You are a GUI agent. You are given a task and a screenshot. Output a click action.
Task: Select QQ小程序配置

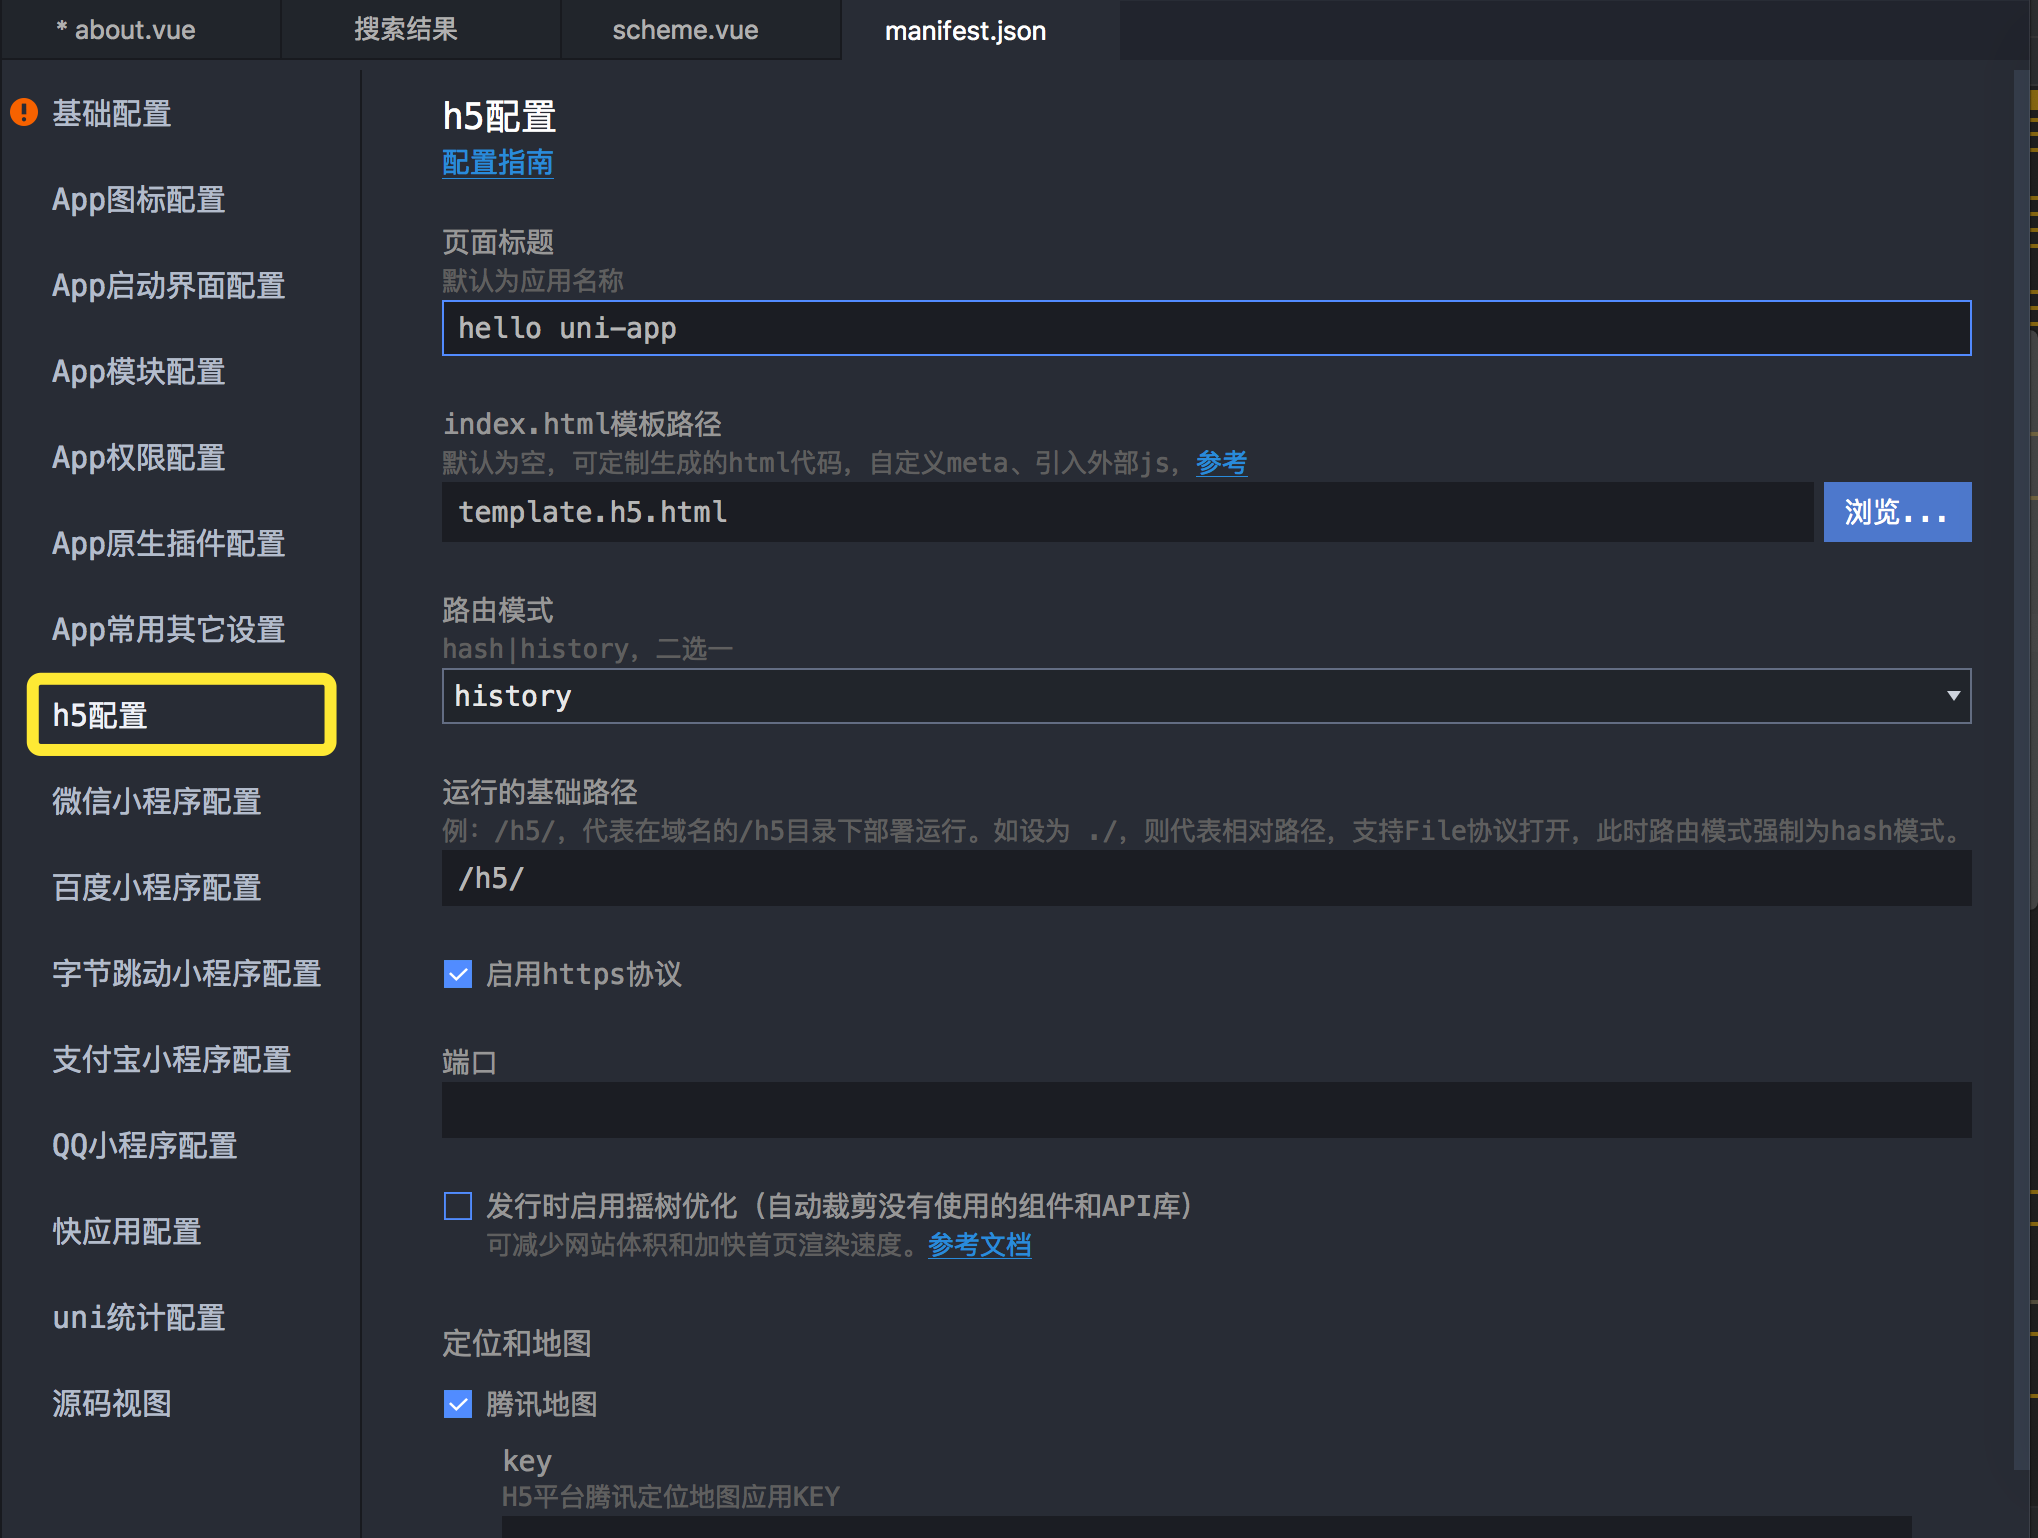point(144,1146)
